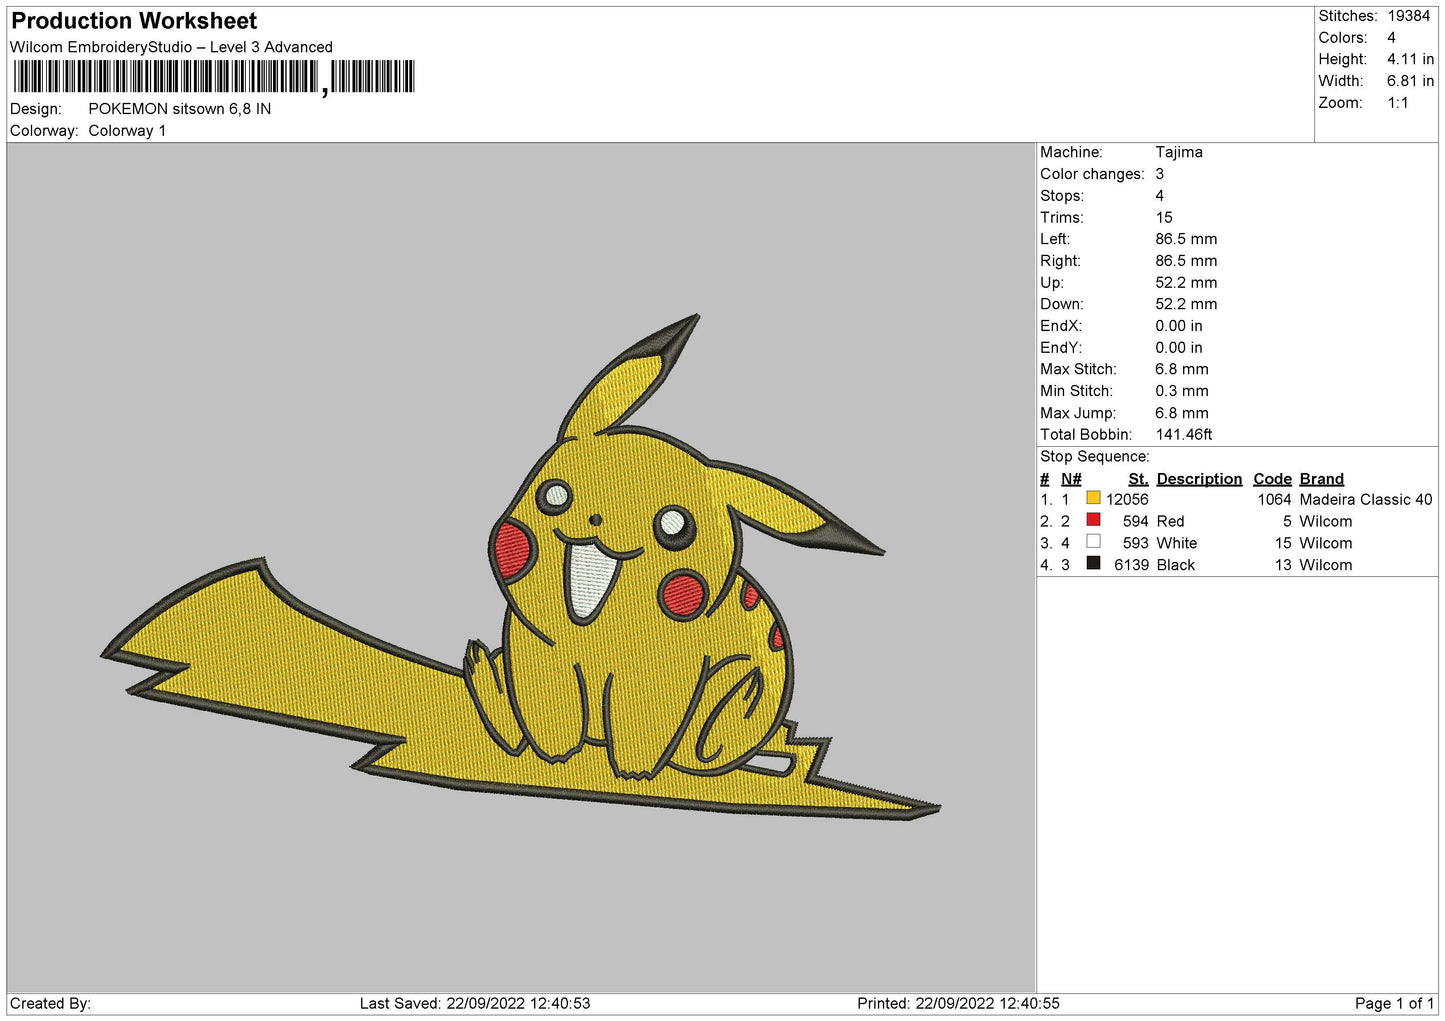Click the 'Red' description cell
The width and height of the screenshot is (1445, 1021).
(1170, 522)
